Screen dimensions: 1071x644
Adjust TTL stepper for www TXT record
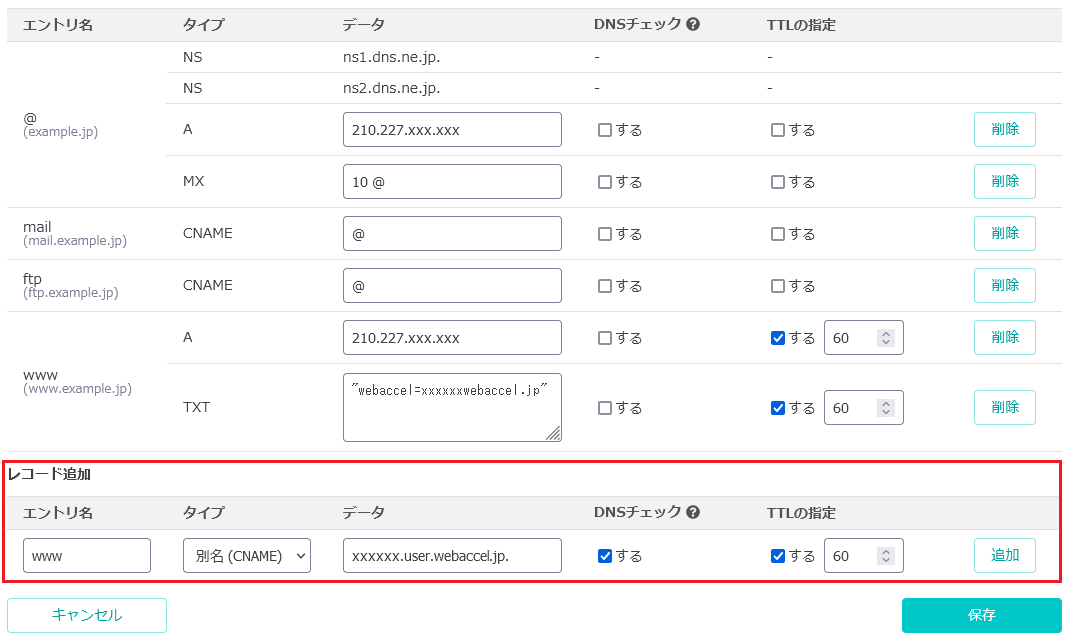pos(886,408)
